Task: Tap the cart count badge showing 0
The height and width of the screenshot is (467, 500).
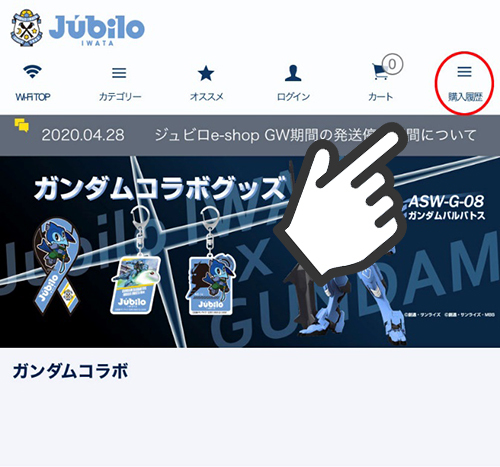Action: click(393, 64)
